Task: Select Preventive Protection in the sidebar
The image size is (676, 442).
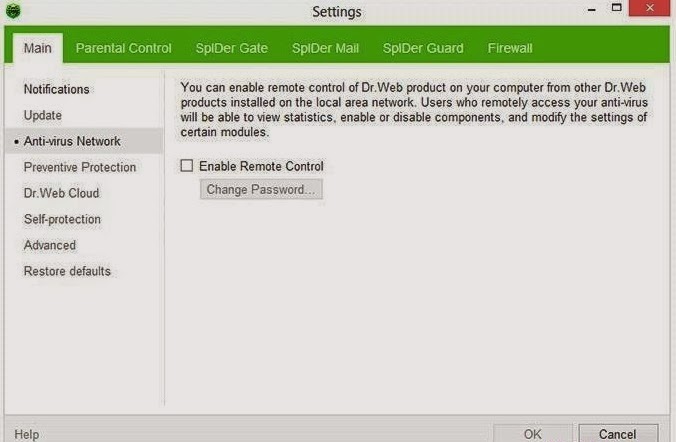Action: 84,167
